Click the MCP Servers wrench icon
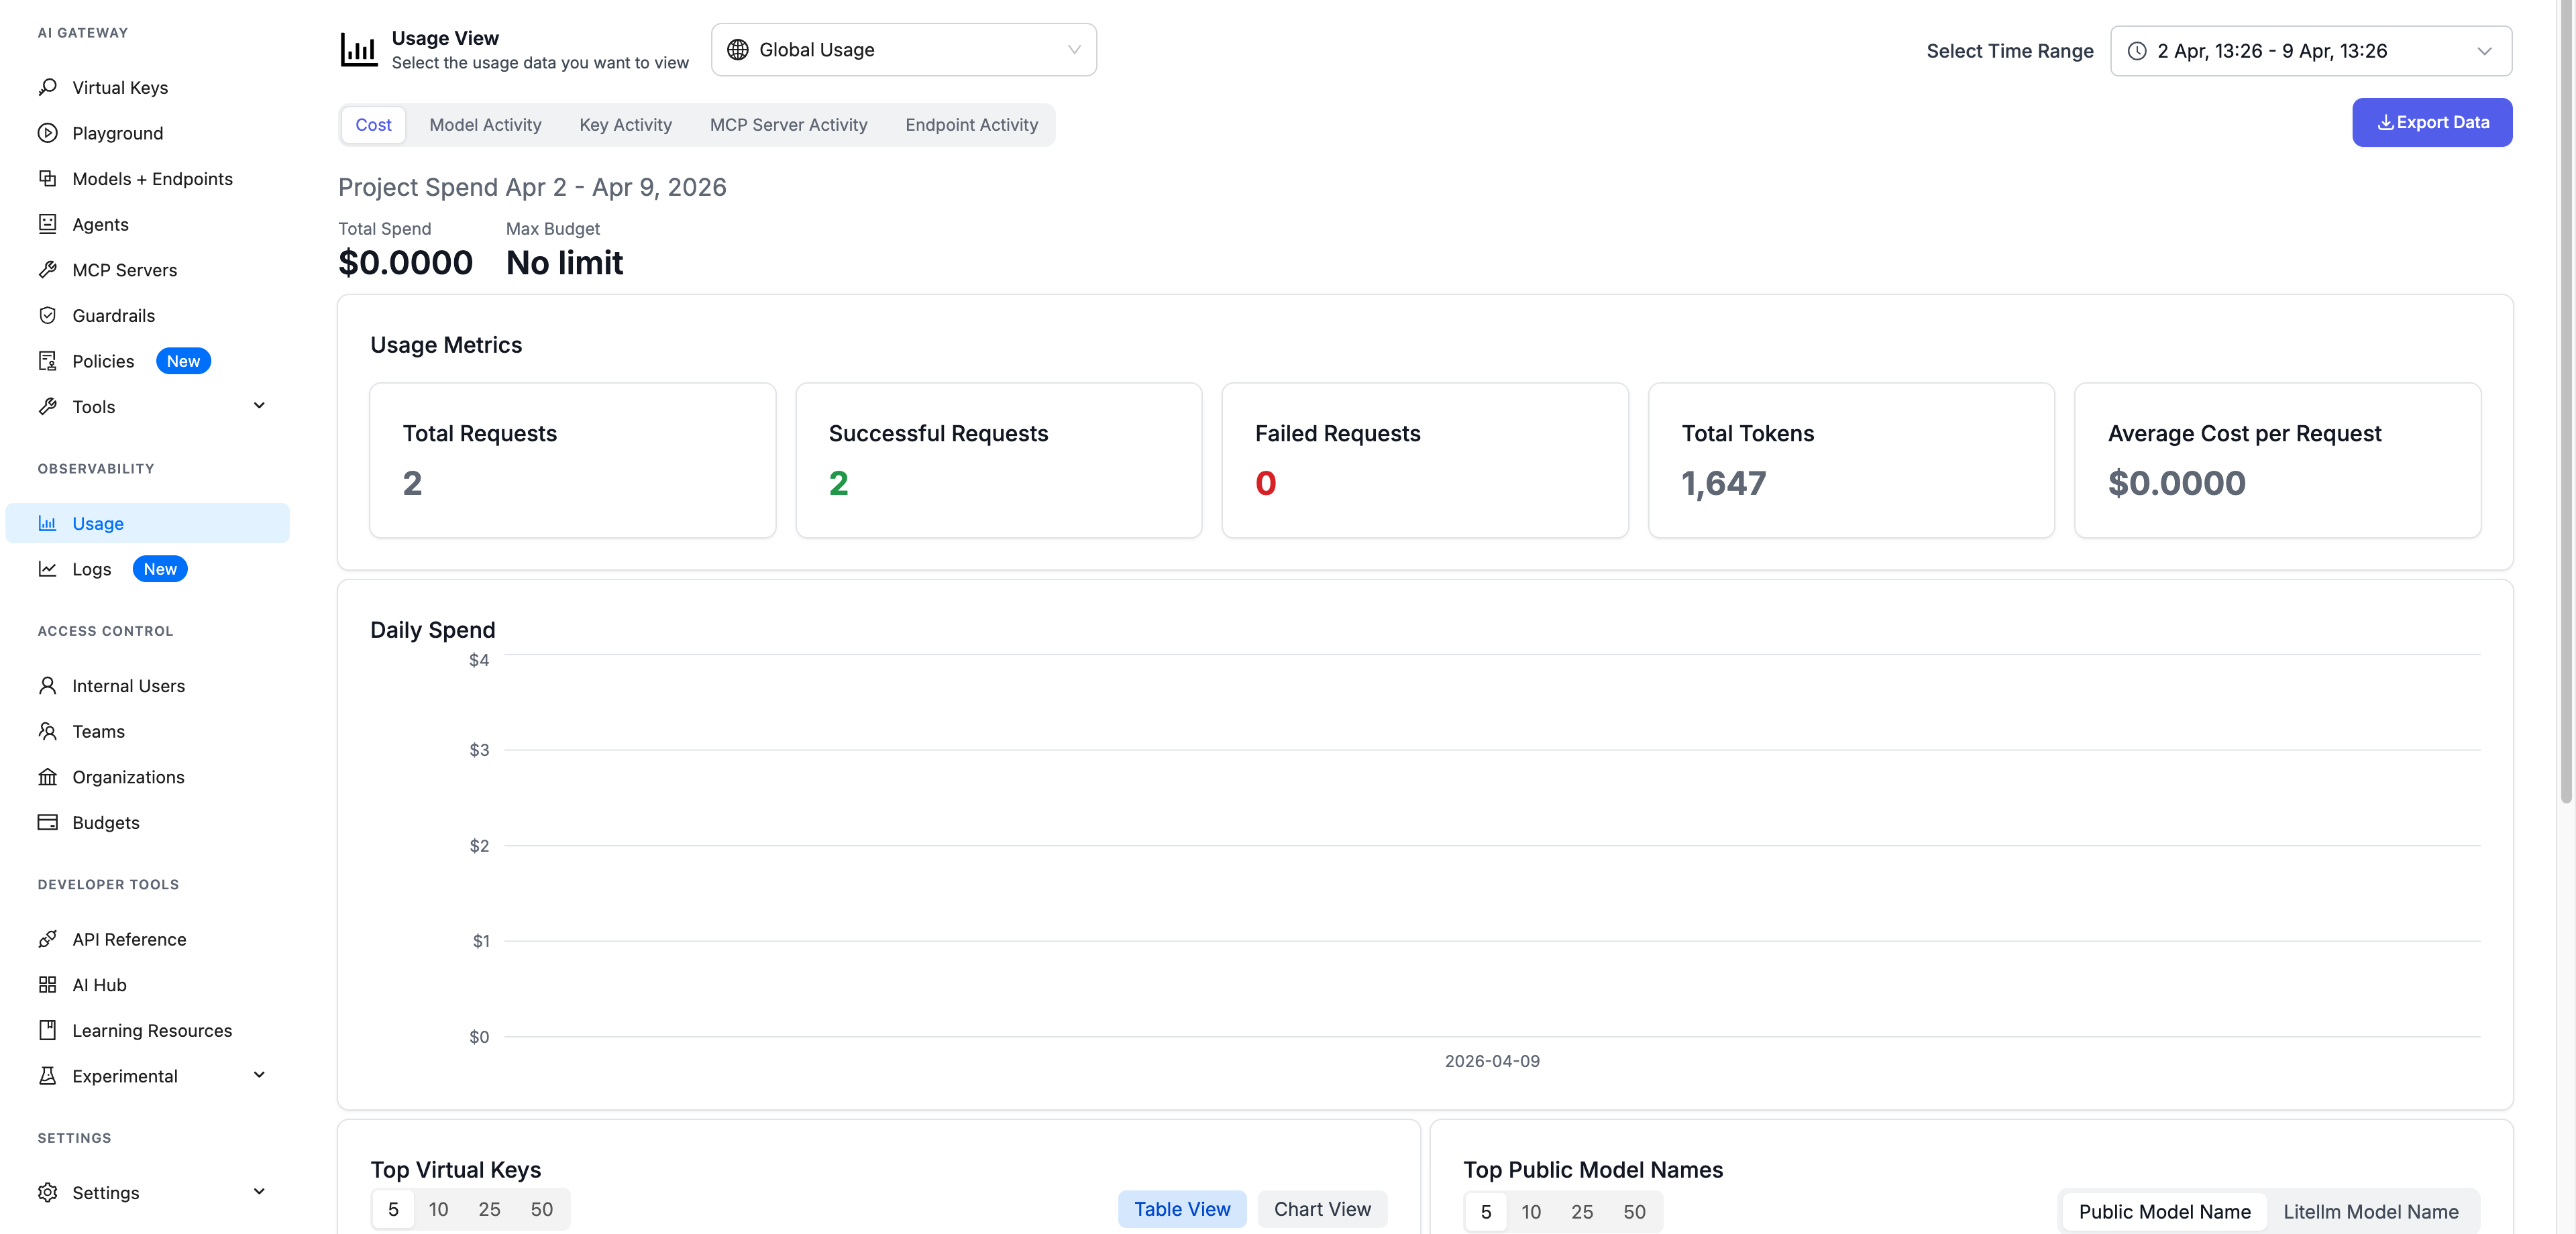Viewport: 2576px width, 1234px height. pyautogui.click(x=47, y=270)
